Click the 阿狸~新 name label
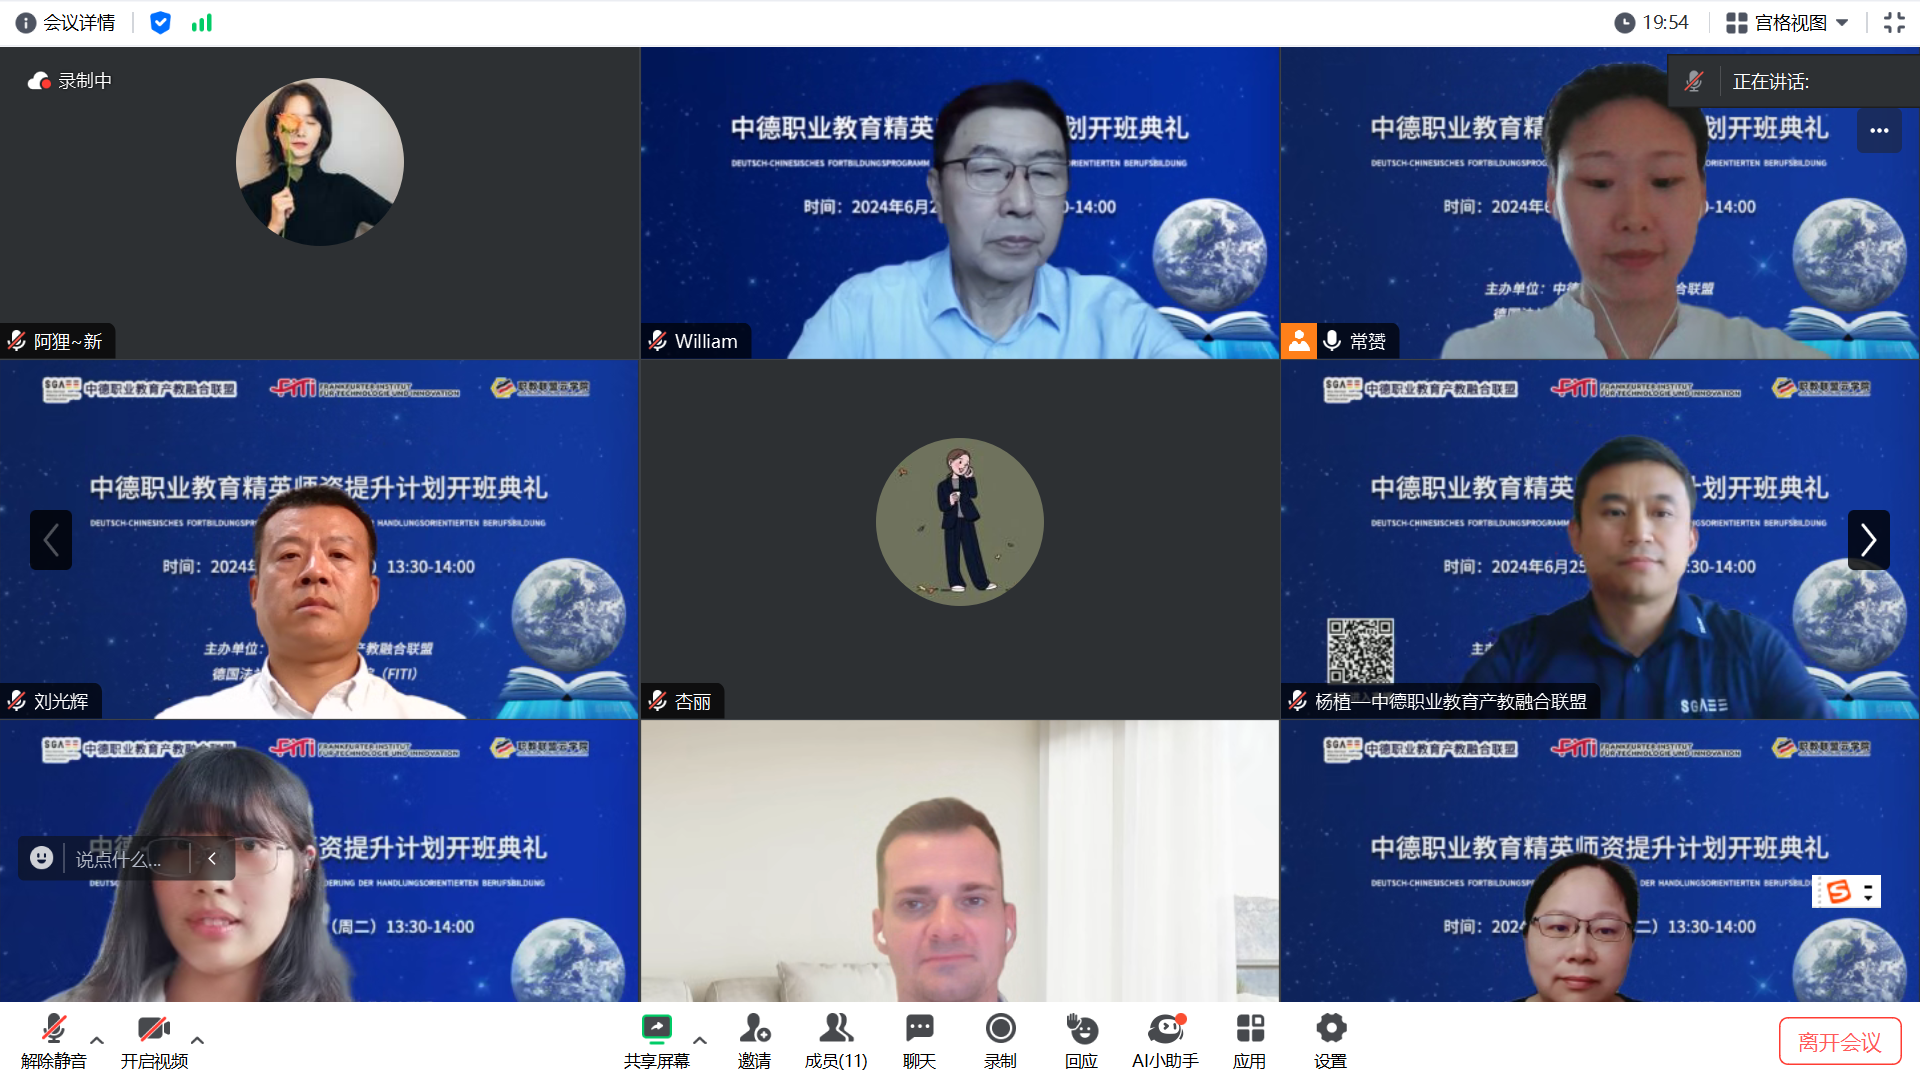Image resolution: width=1920 pixels, height=1080 pixels. (68, 341)
